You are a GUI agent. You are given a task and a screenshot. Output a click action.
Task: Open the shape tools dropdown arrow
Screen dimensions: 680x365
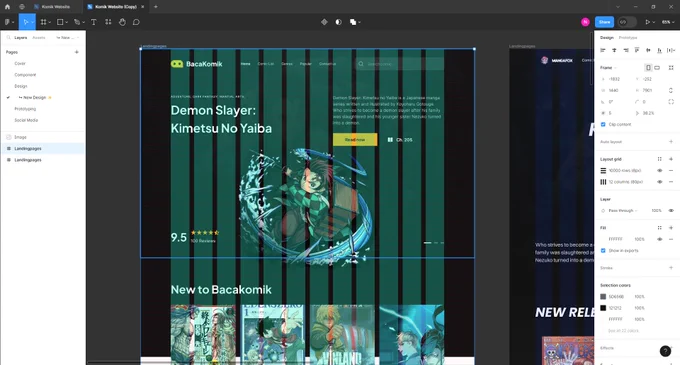coord(66,22)
